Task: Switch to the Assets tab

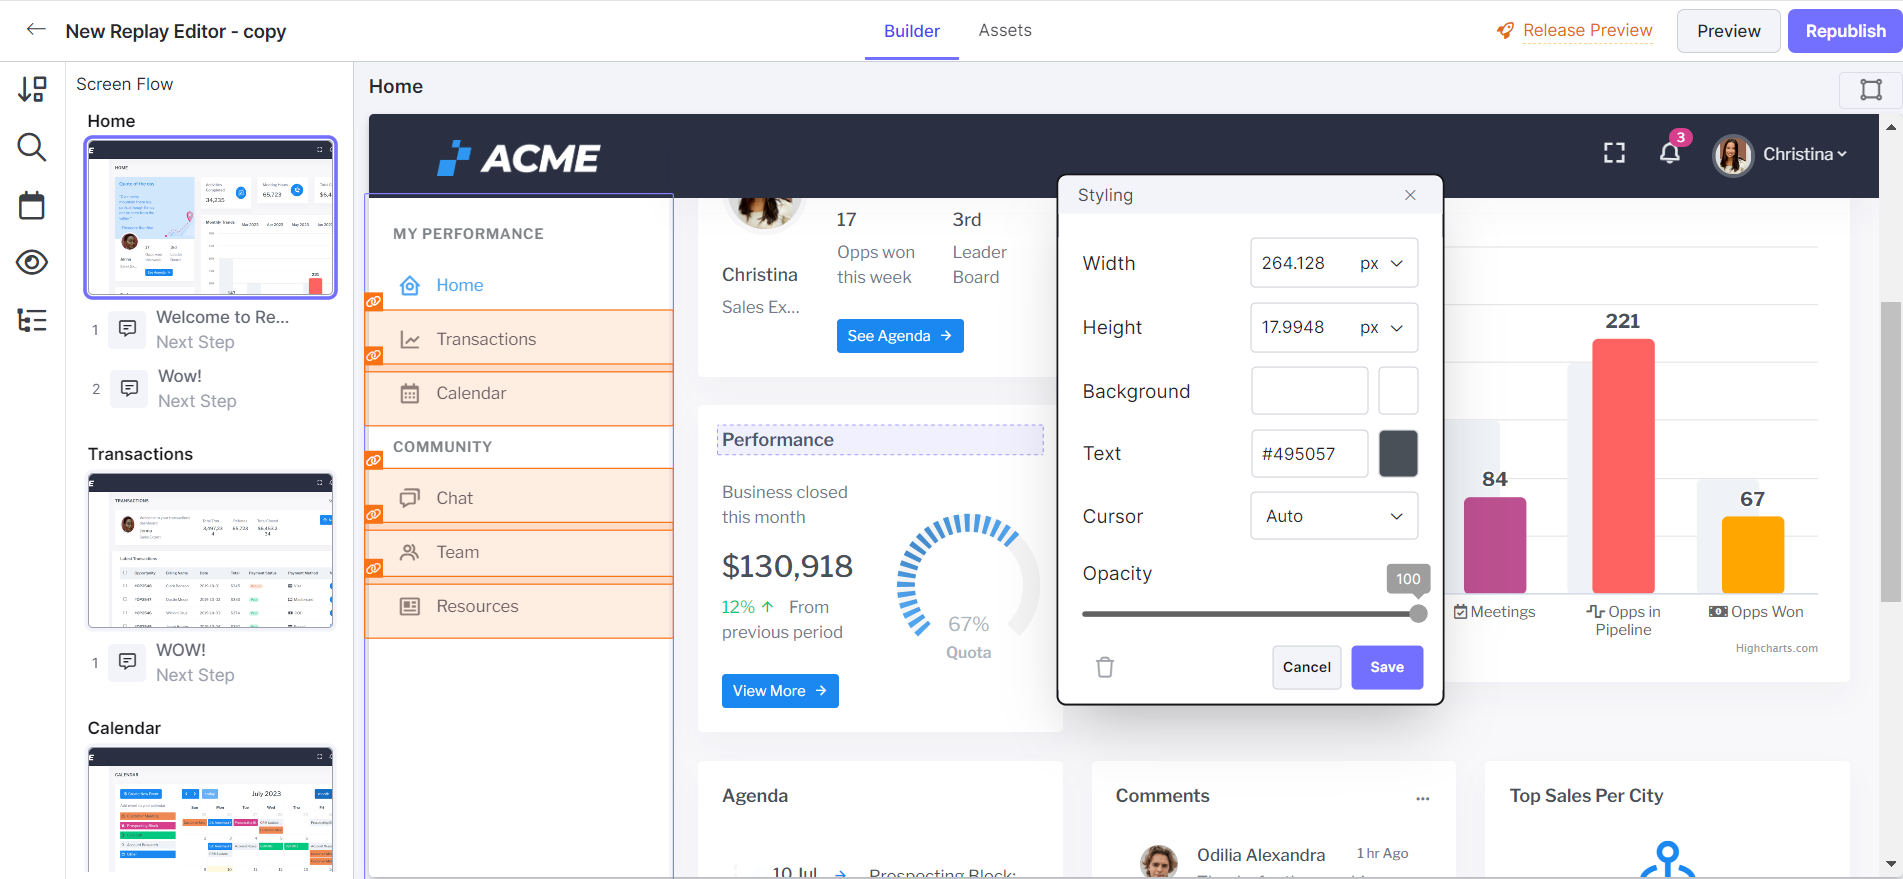Action: pos(1005,31)
